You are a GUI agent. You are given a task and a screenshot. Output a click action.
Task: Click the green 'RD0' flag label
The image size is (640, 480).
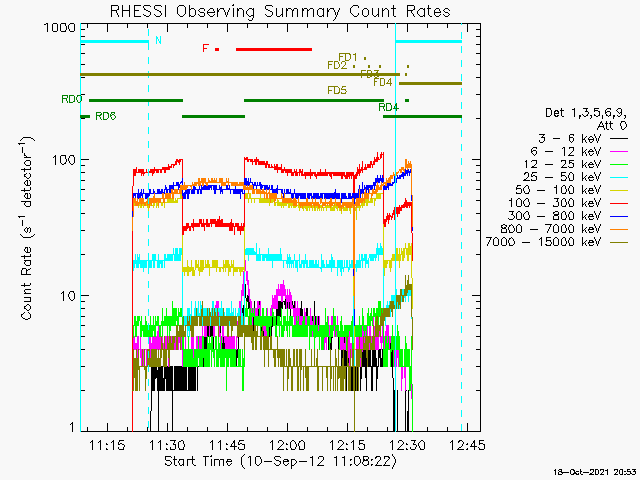click(x=72, y=99)
